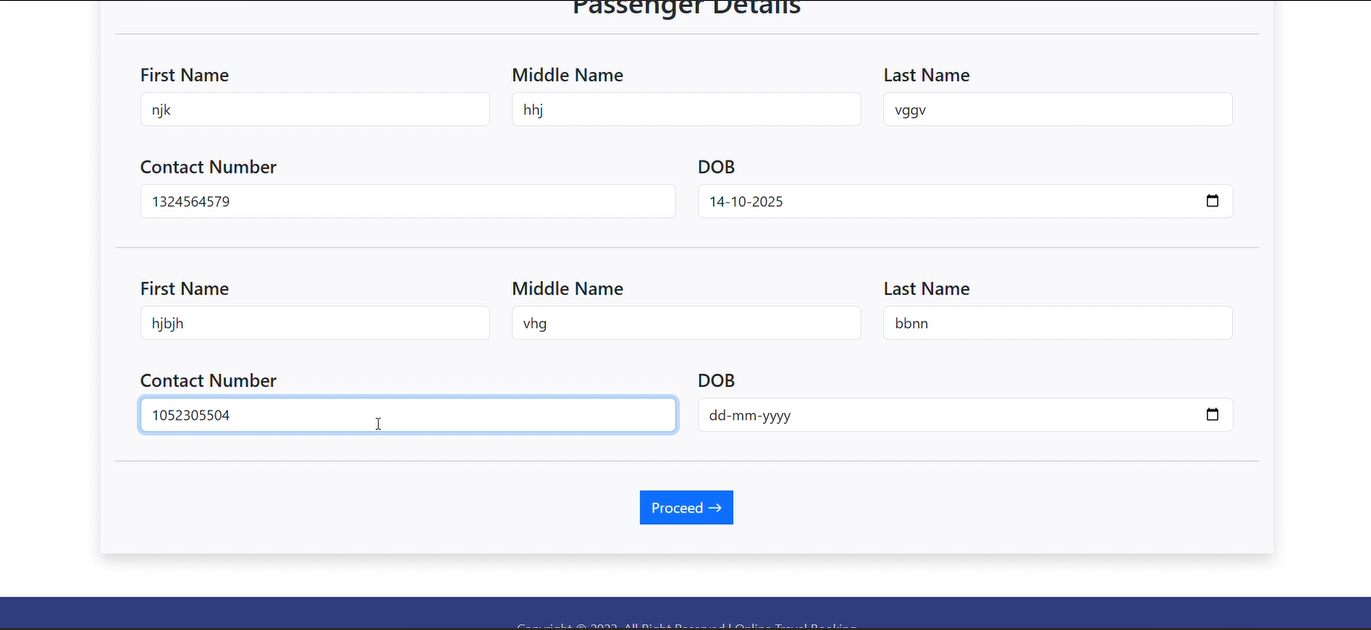This screenshot has width=1371, height=630.
Task: Click the Contact Number field showing 1324564579
Action: coord(408,201)
